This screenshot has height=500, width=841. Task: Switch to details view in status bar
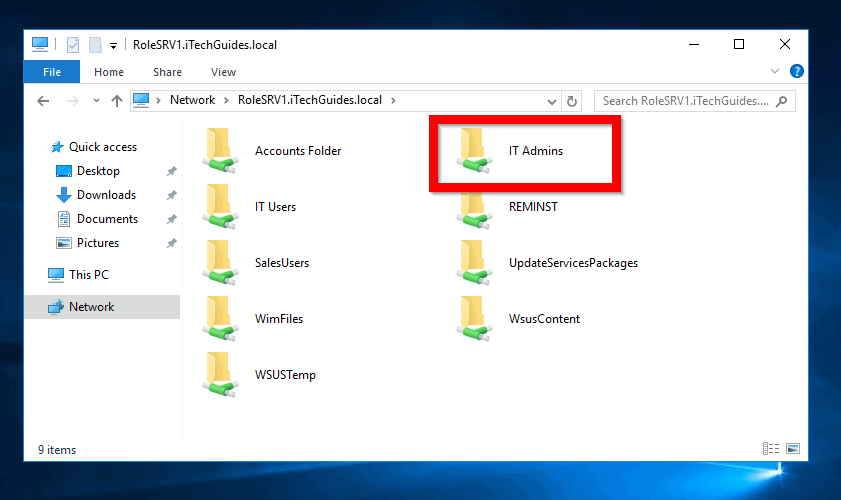coord(771,449)
